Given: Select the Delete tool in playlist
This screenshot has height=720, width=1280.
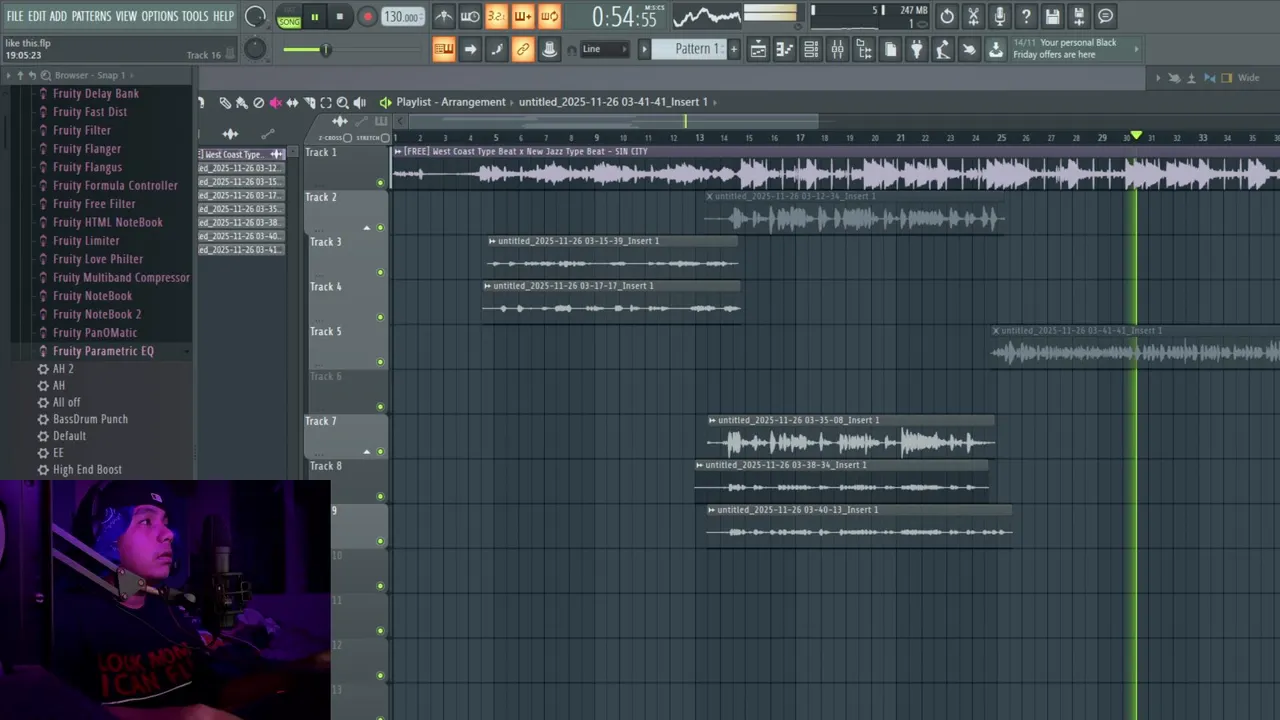Looking at the screenshot, I should click(258, 102).
